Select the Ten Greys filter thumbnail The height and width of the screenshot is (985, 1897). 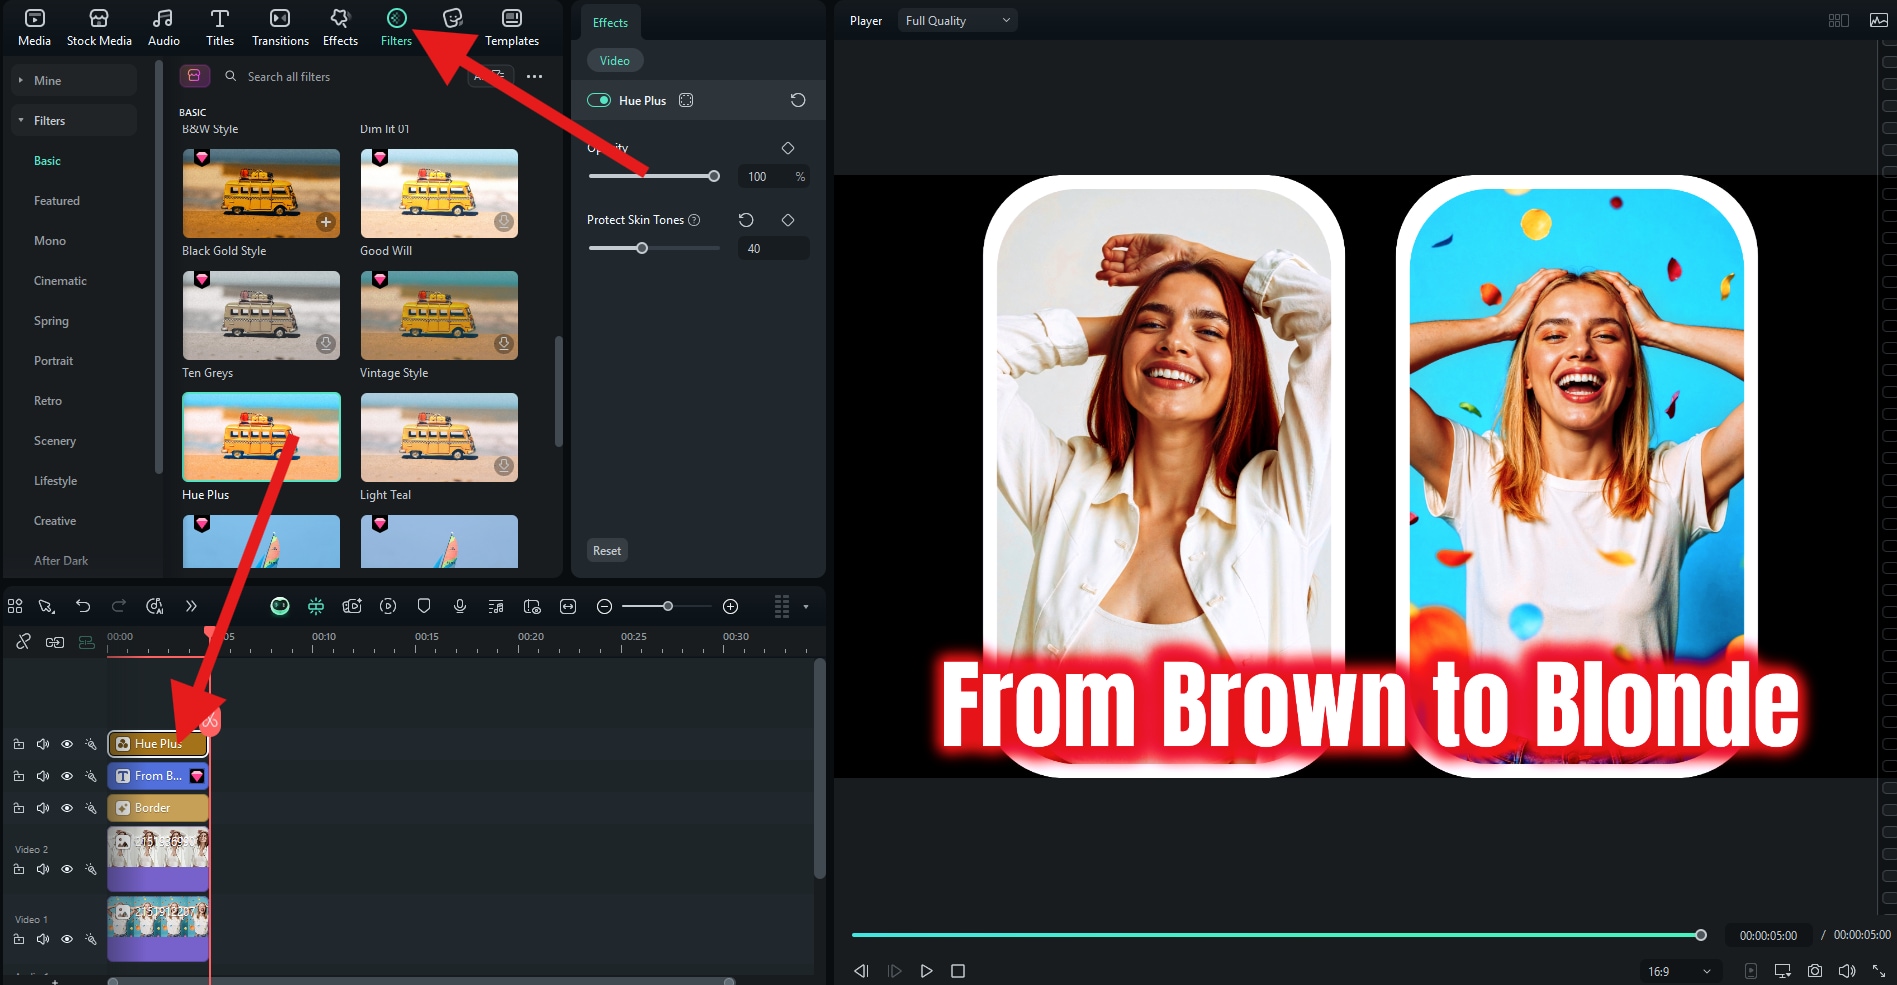click(x=261, y=315)
